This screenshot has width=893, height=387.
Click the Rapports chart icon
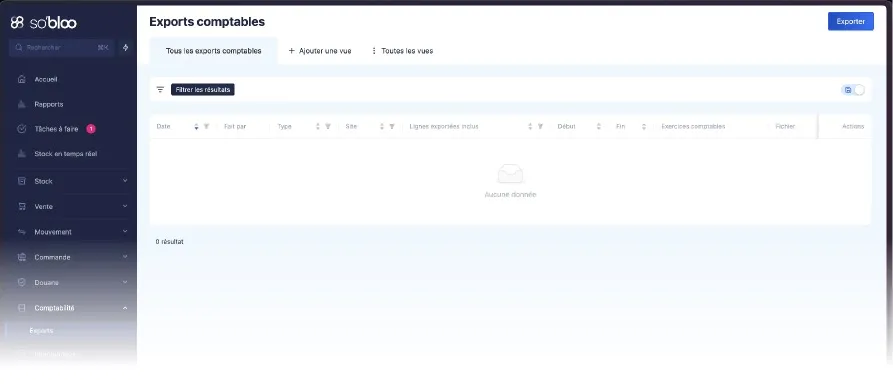pos(22,104)
